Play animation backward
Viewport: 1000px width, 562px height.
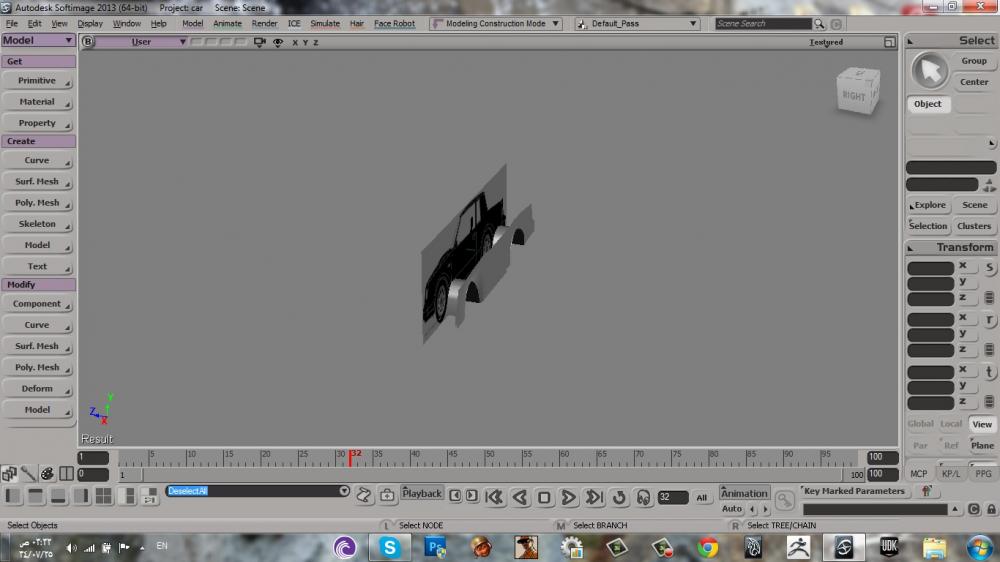(520, 496)
